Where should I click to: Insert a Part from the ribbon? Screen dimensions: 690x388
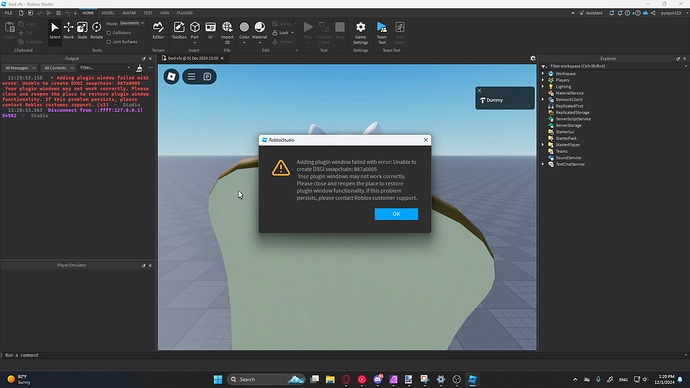coord(195,30)
